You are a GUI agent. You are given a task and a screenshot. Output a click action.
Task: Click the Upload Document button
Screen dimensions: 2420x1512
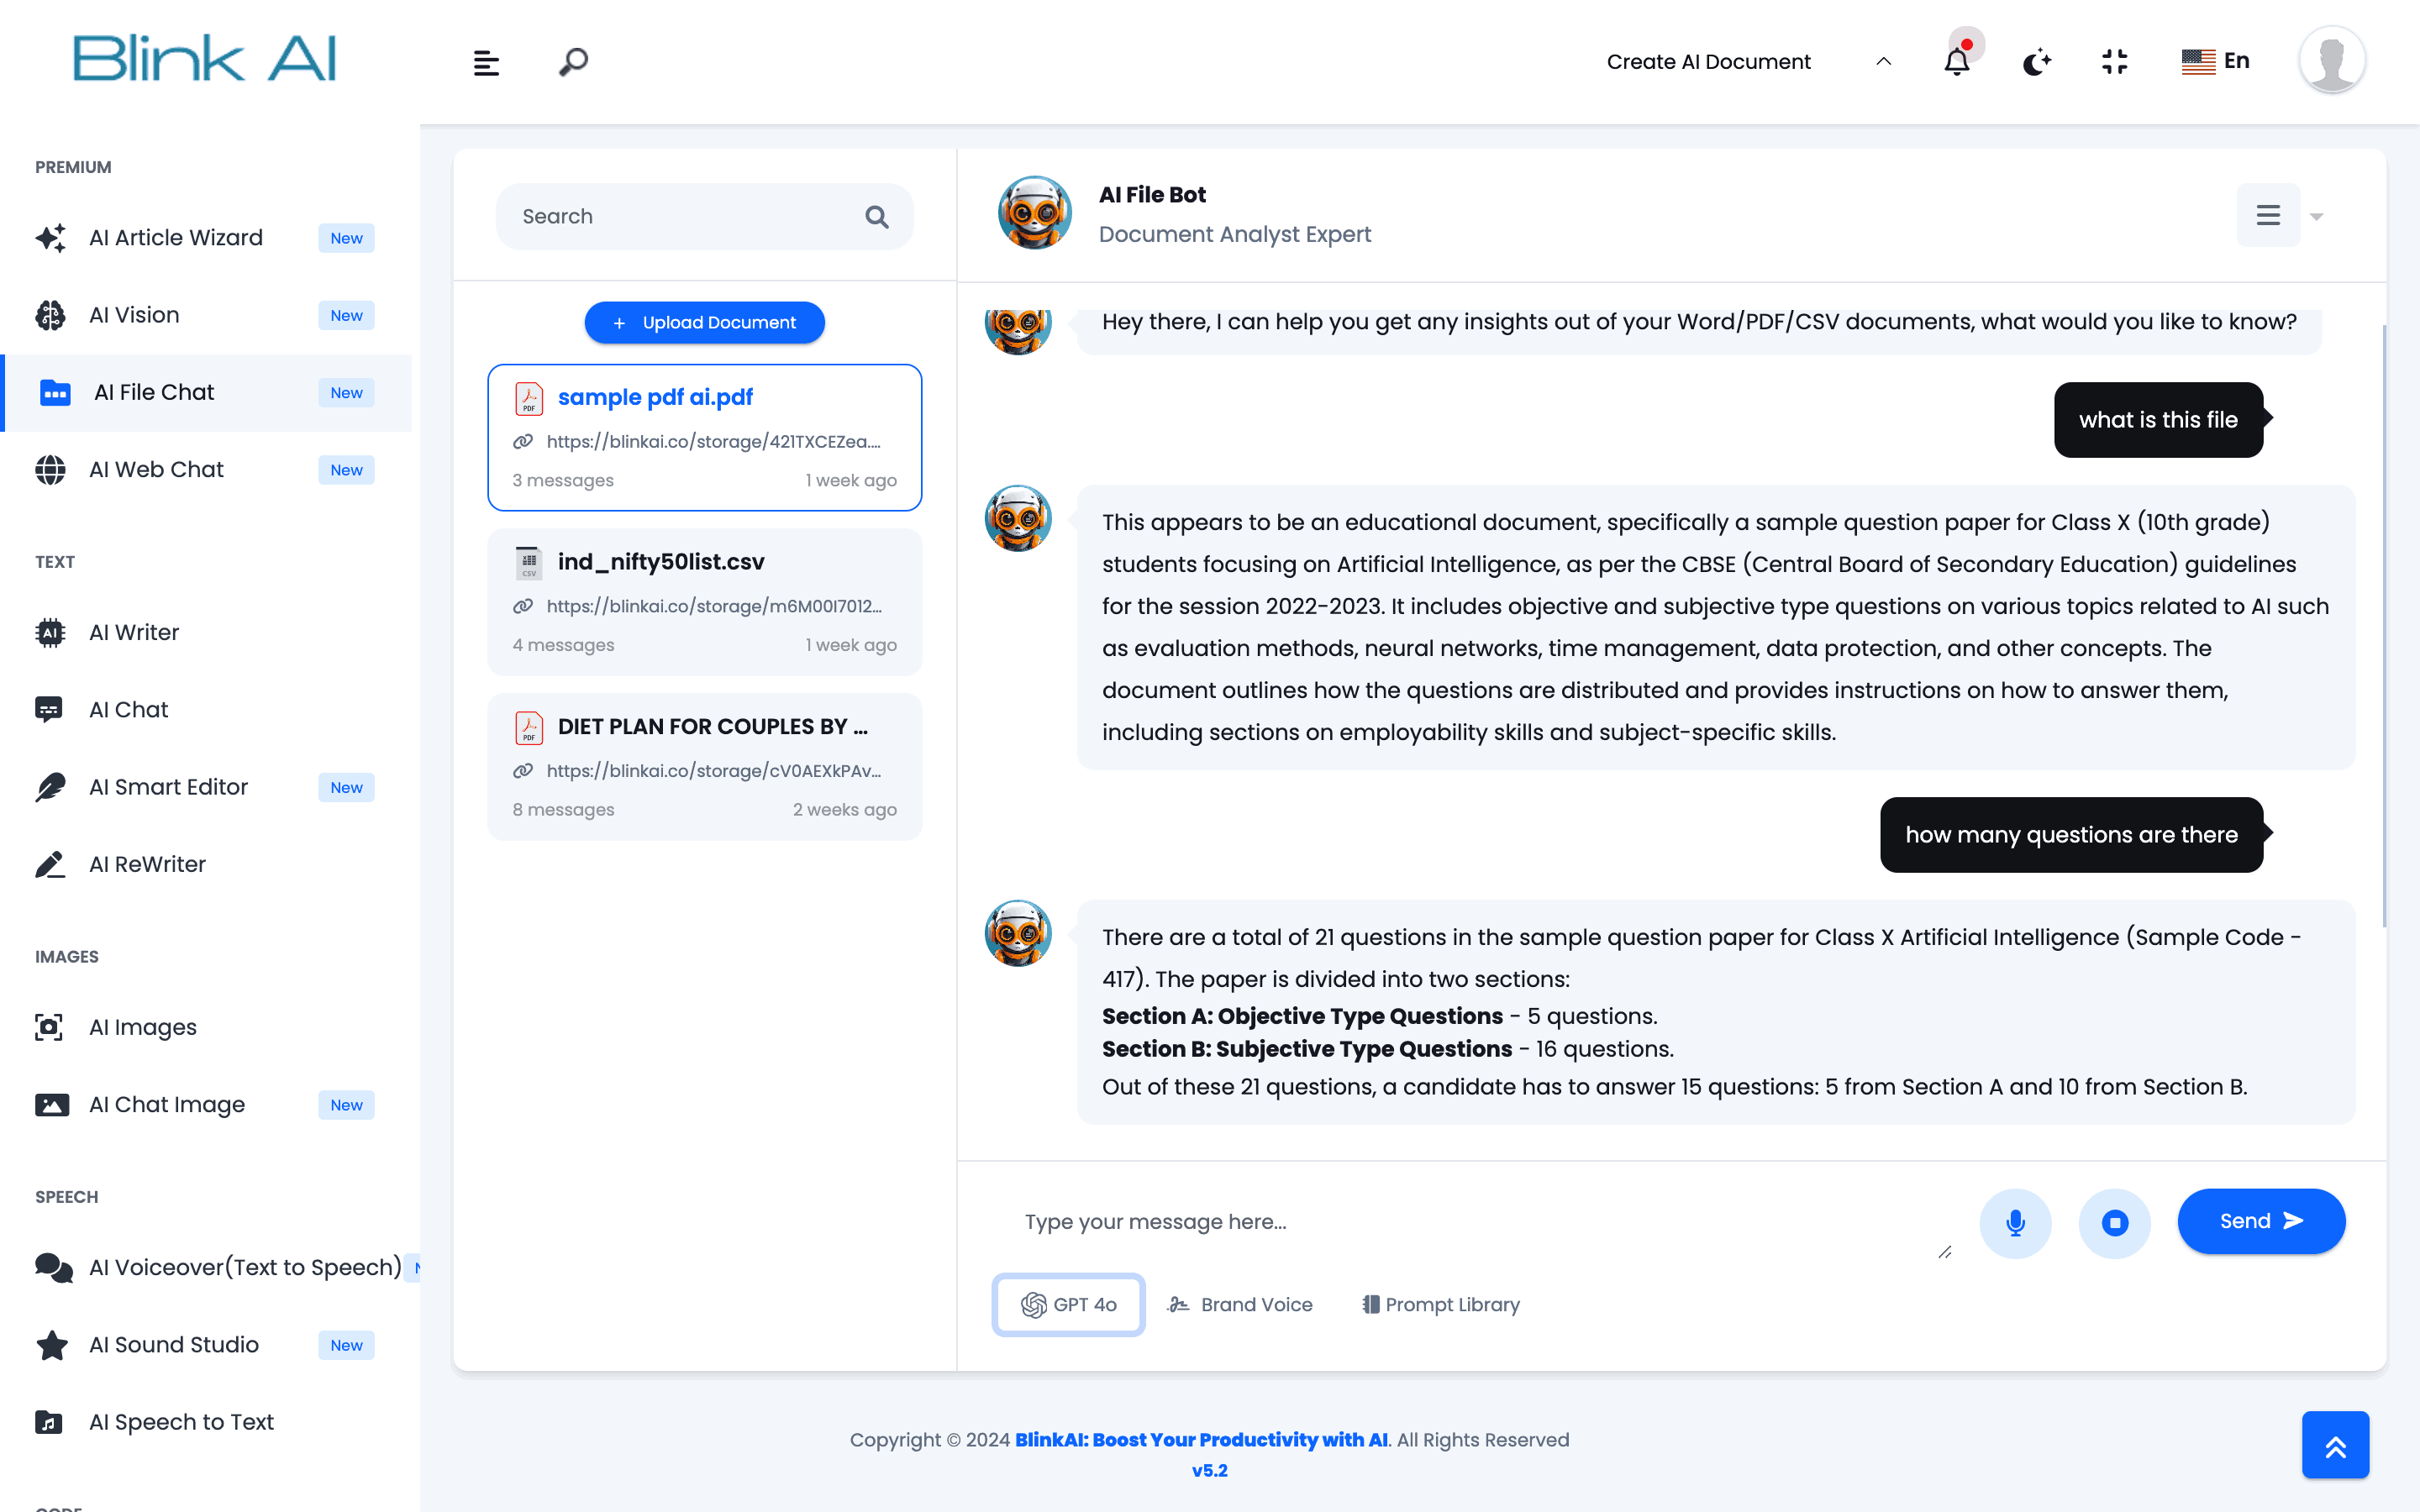(704, 322)
